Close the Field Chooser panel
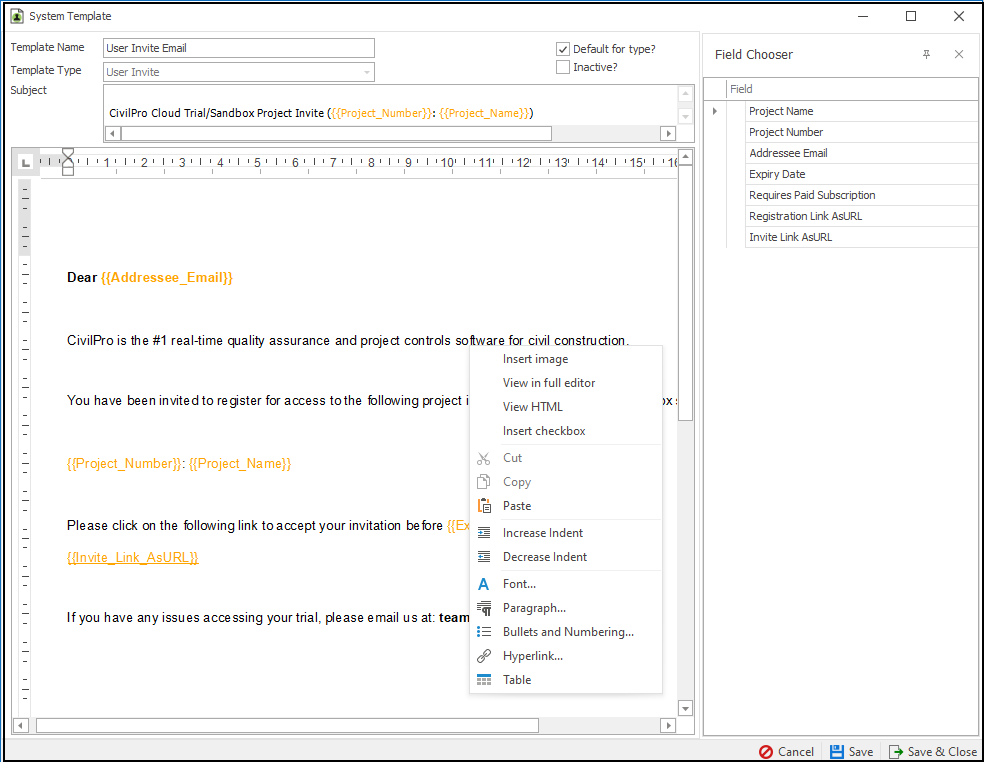The width and height of the screenshot is (984, 762). coord(959,55)
